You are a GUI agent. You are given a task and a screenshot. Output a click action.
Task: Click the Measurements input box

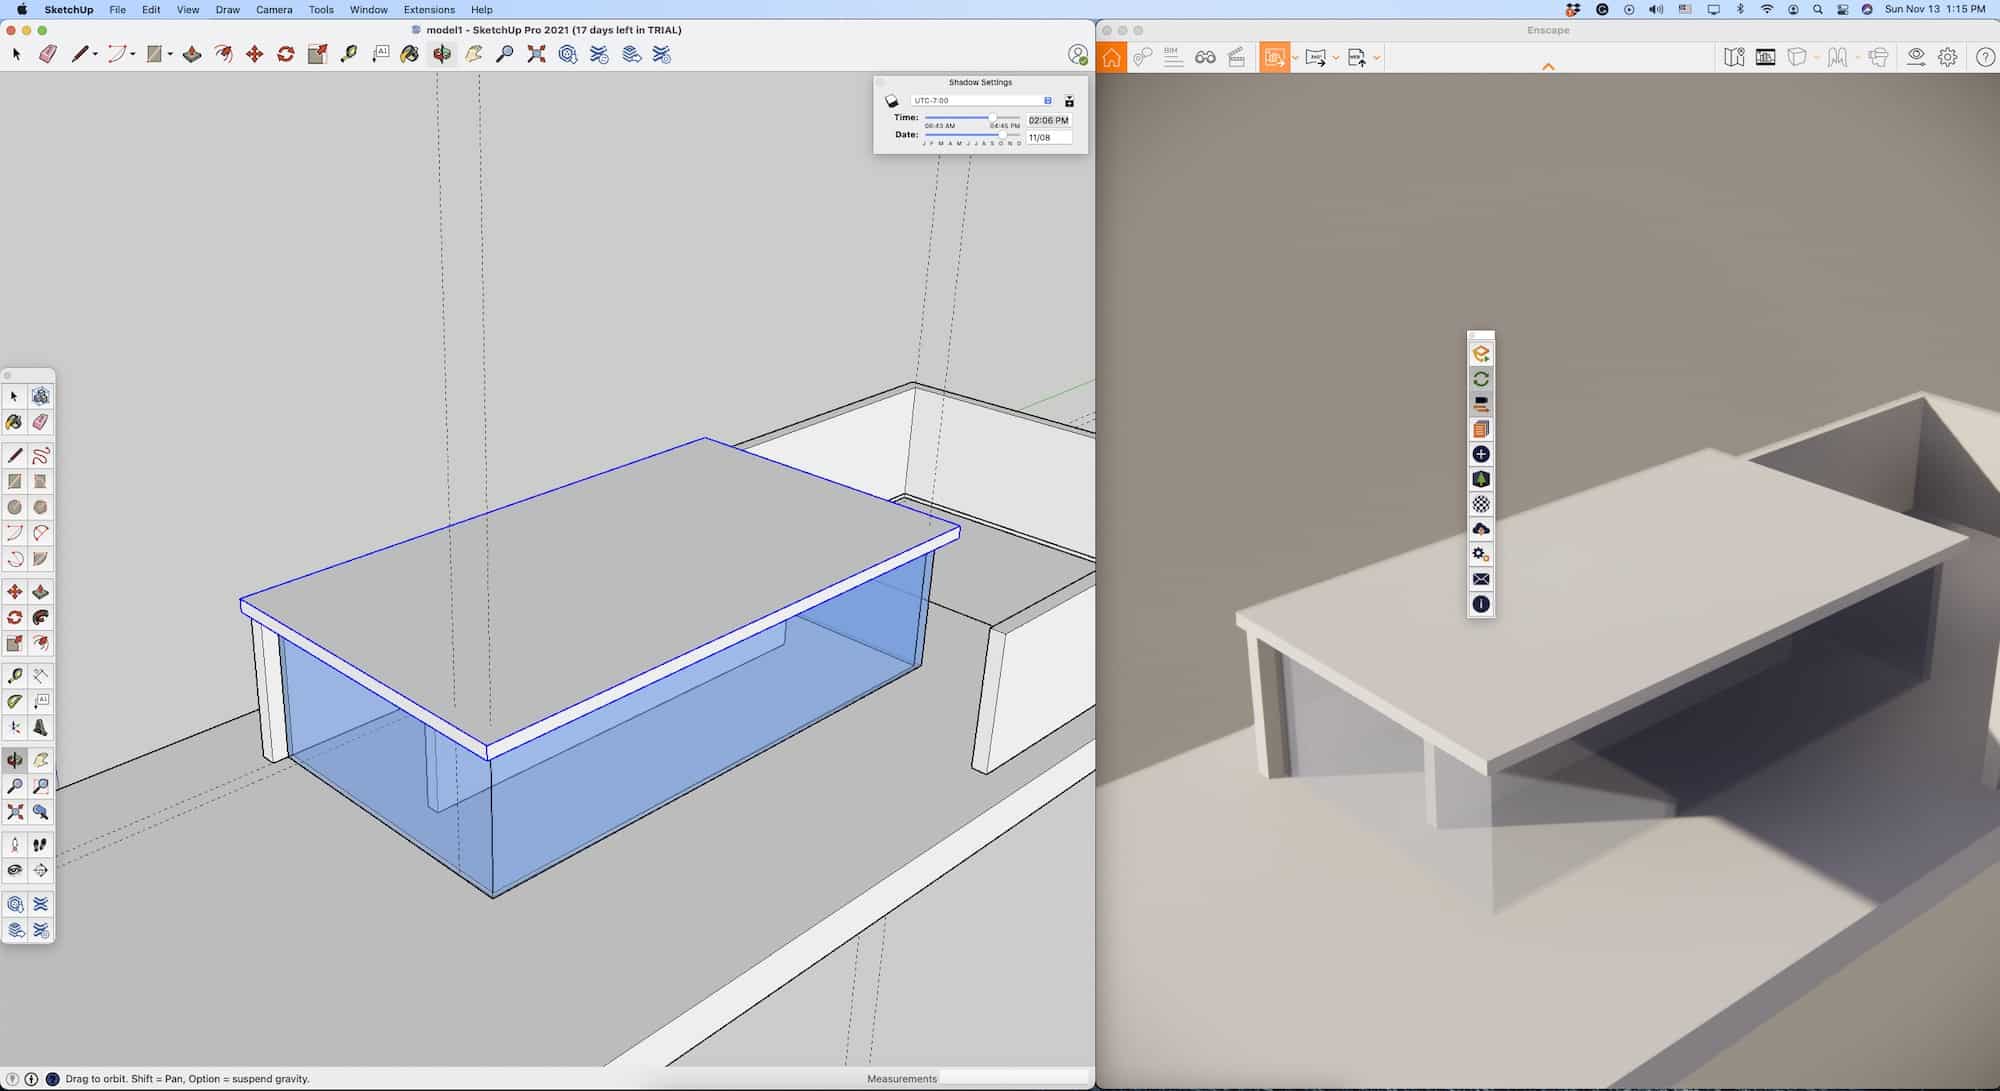(1014, 1078)
